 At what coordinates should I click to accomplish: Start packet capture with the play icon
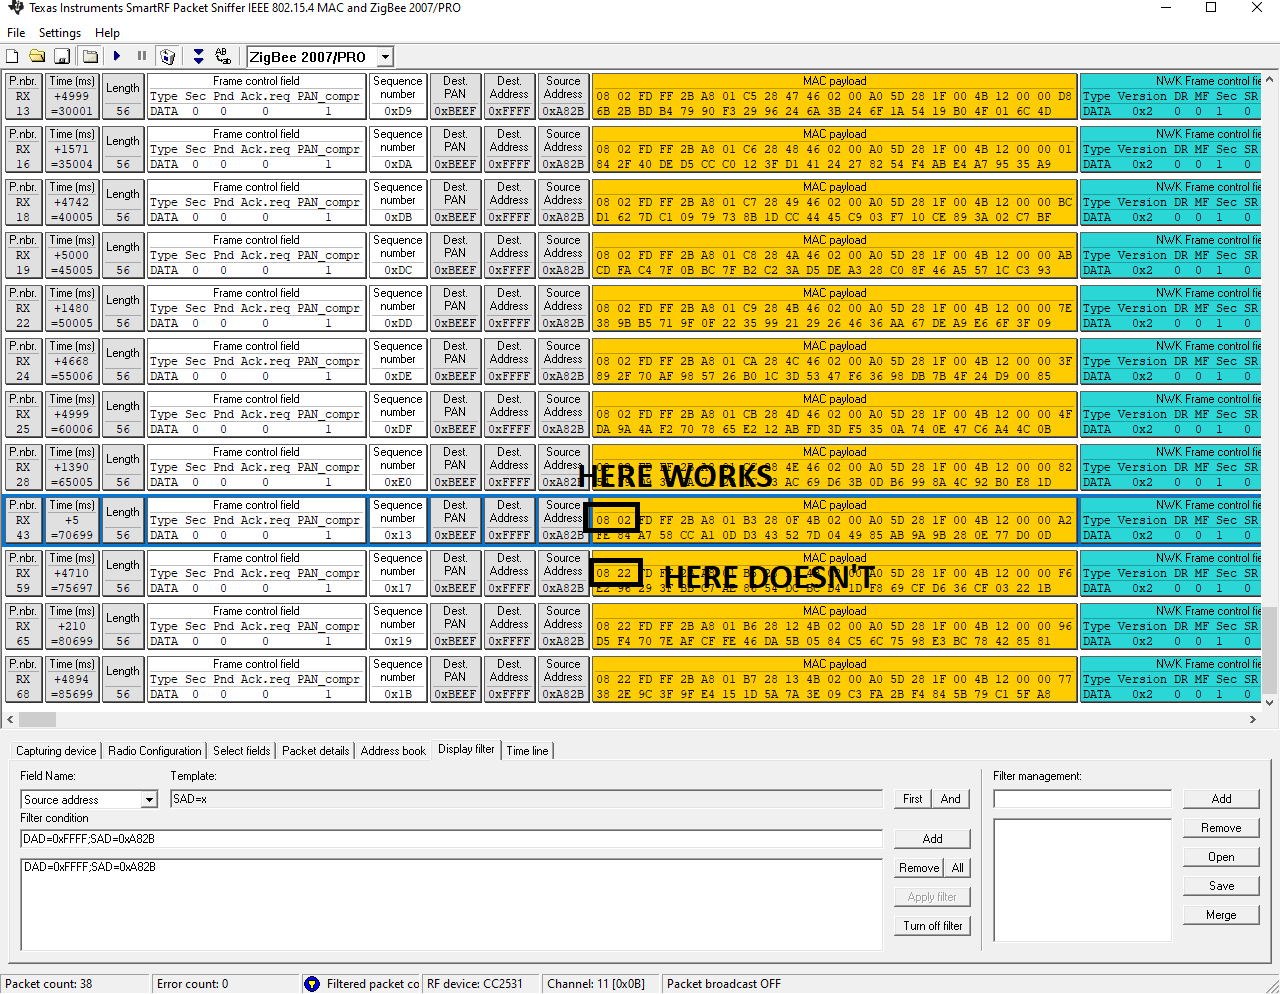(117, 57)
